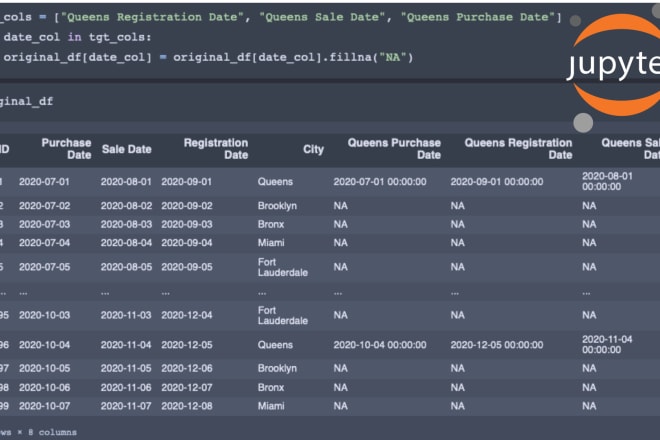Click the Miami cell in 2020-07-04 row
The height and width of the screenshot is (440, 660).
271,243
